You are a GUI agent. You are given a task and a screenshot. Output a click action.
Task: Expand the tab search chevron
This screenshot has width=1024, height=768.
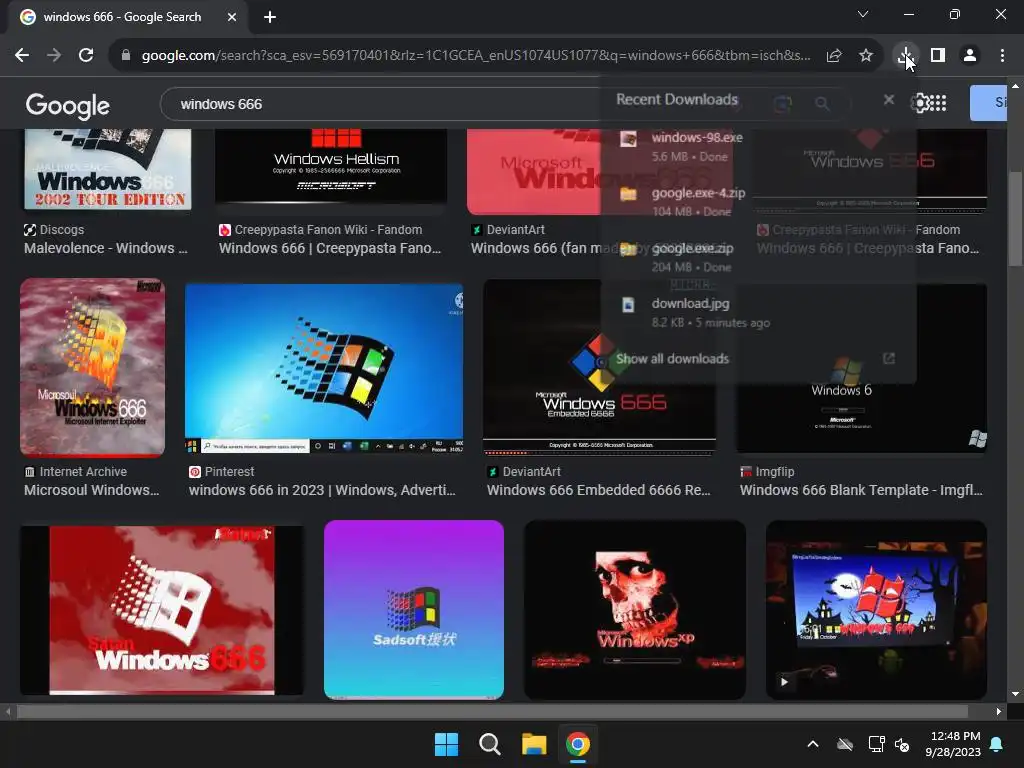coord(863,14)
